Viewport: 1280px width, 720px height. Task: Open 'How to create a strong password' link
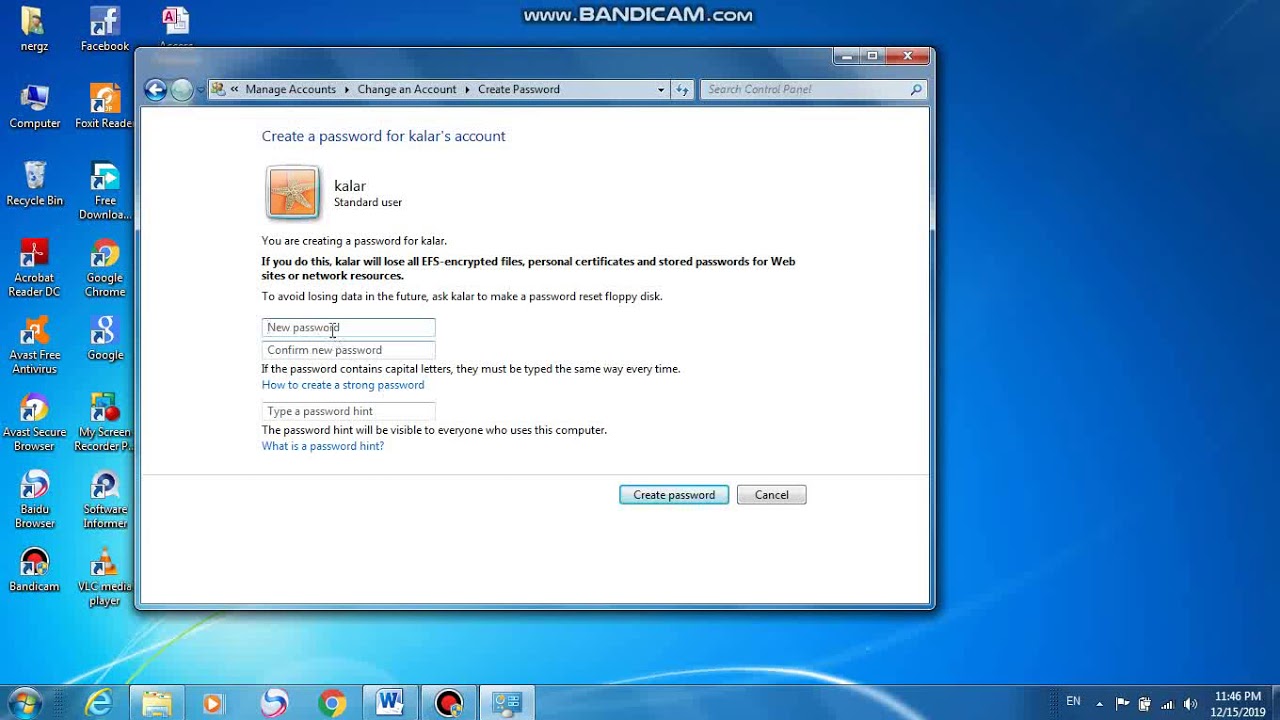pos(343,385)
